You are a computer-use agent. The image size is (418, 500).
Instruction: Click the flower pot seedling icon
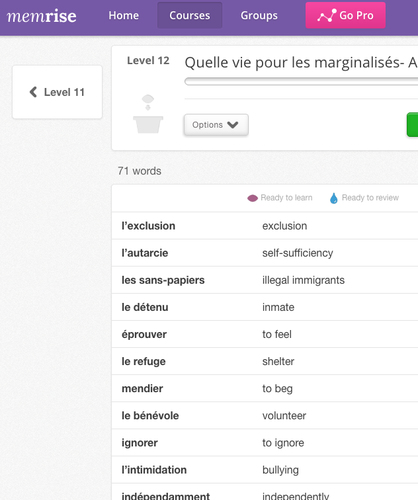click(148, 114)
